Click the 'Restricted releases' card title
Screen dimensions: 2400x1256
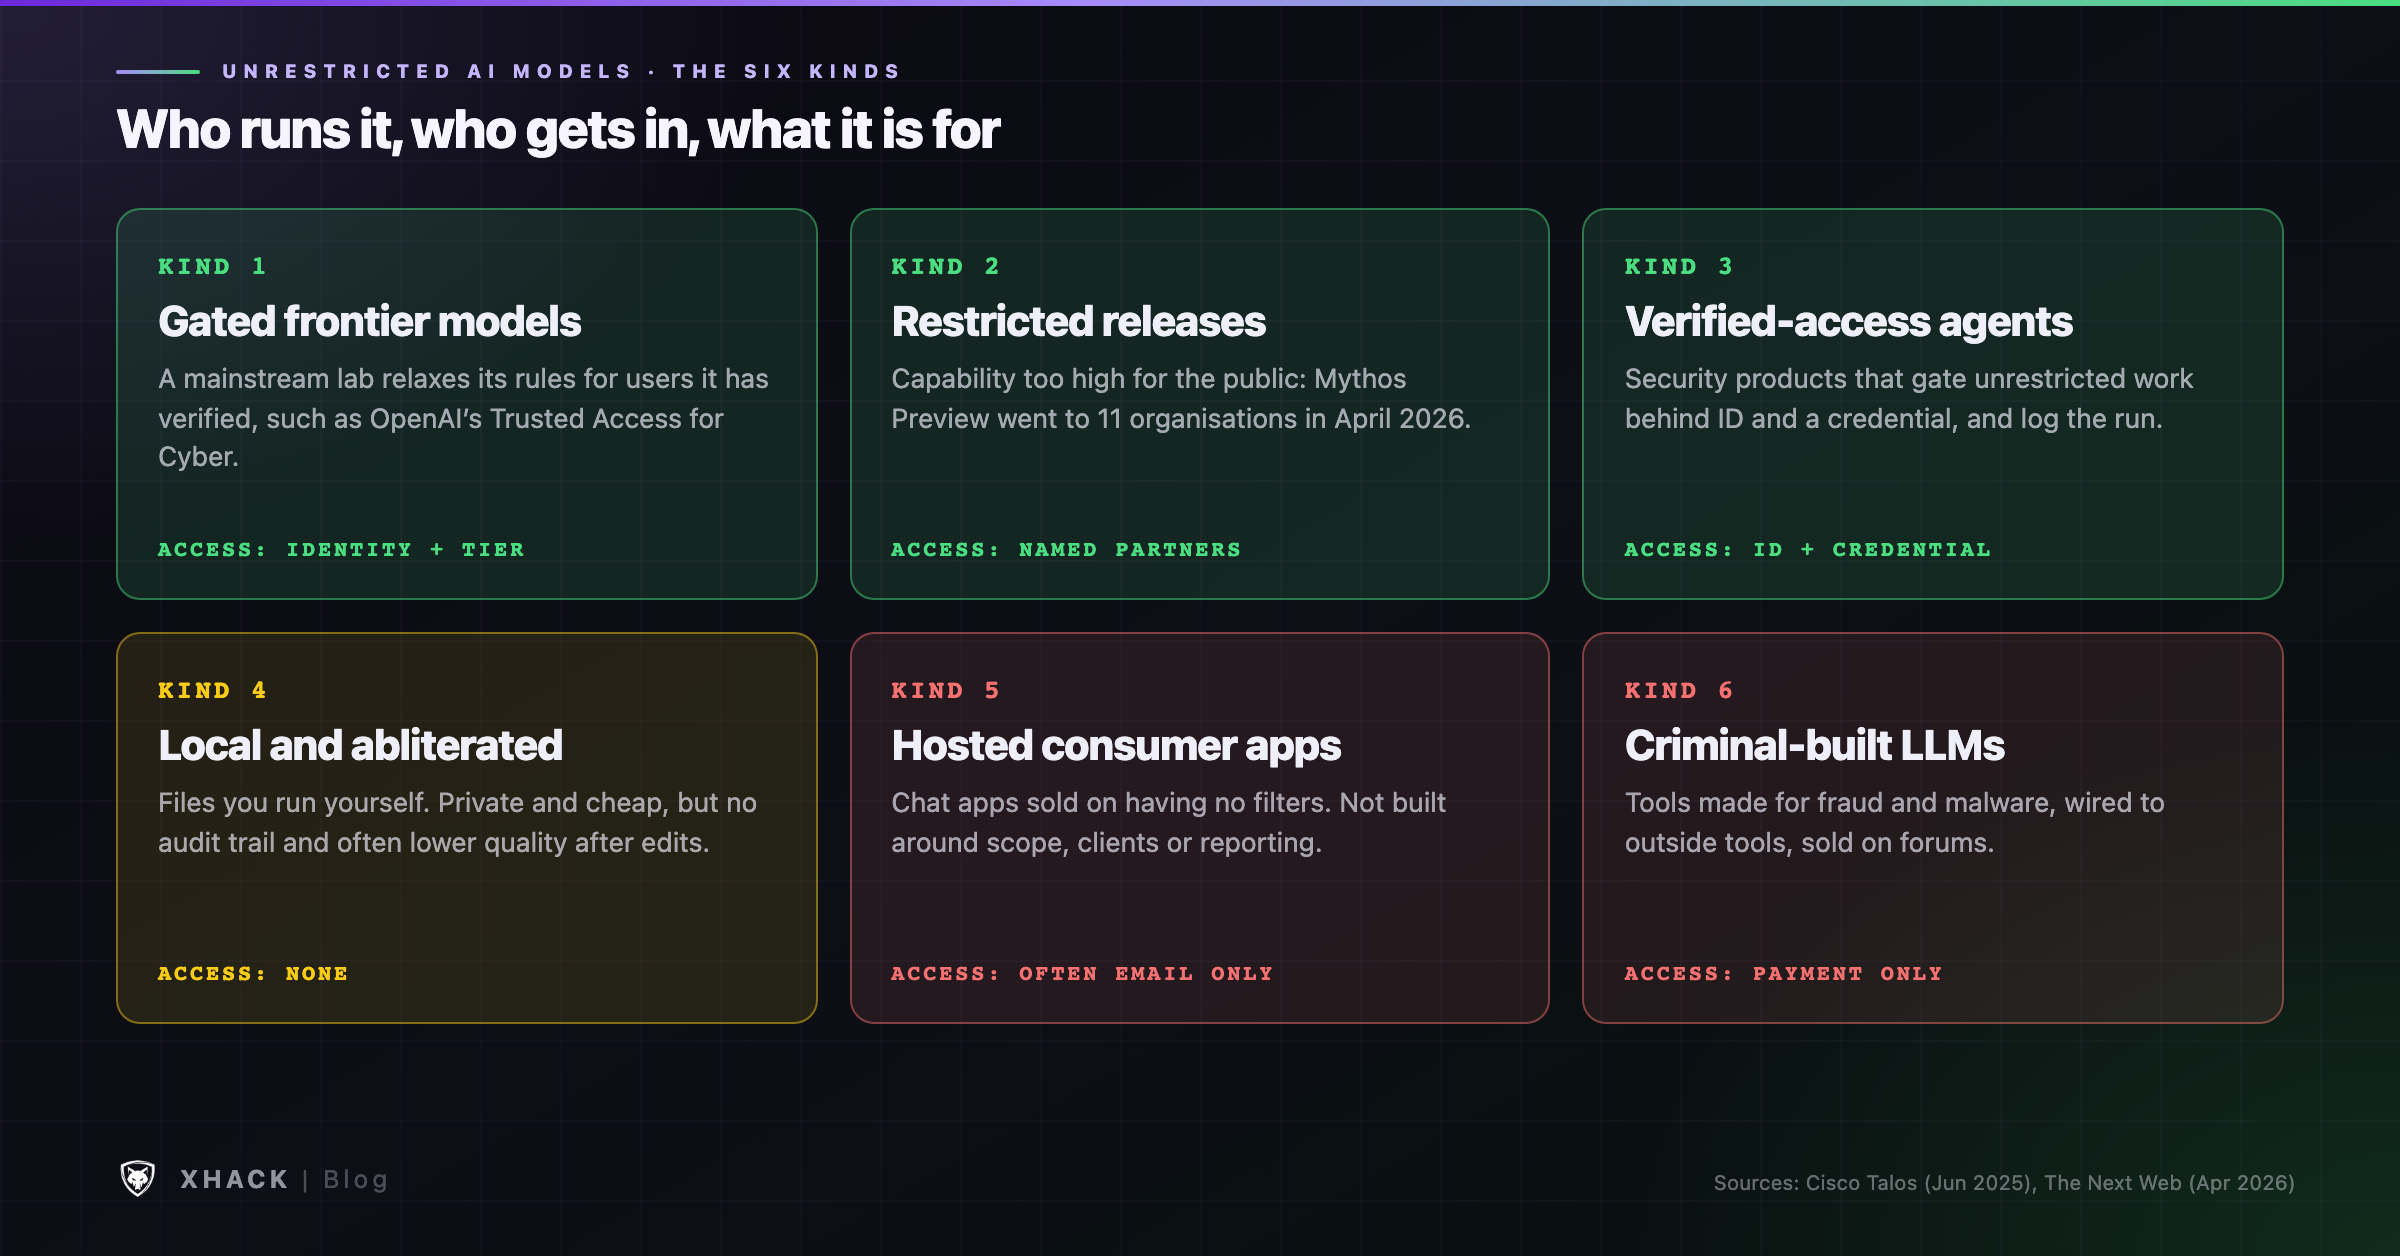pos(1078,322)
